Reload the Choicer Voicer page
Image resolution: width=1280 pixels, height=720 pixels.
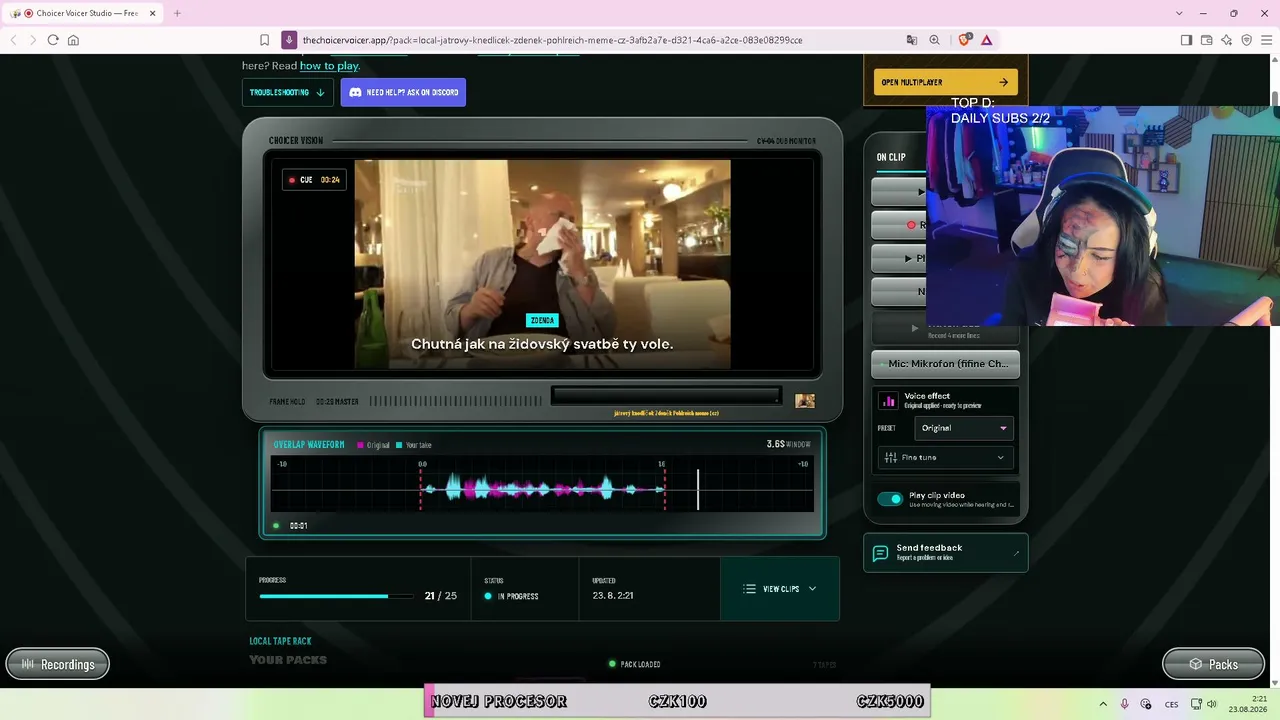pyautogui.click(x=53, y=40)
